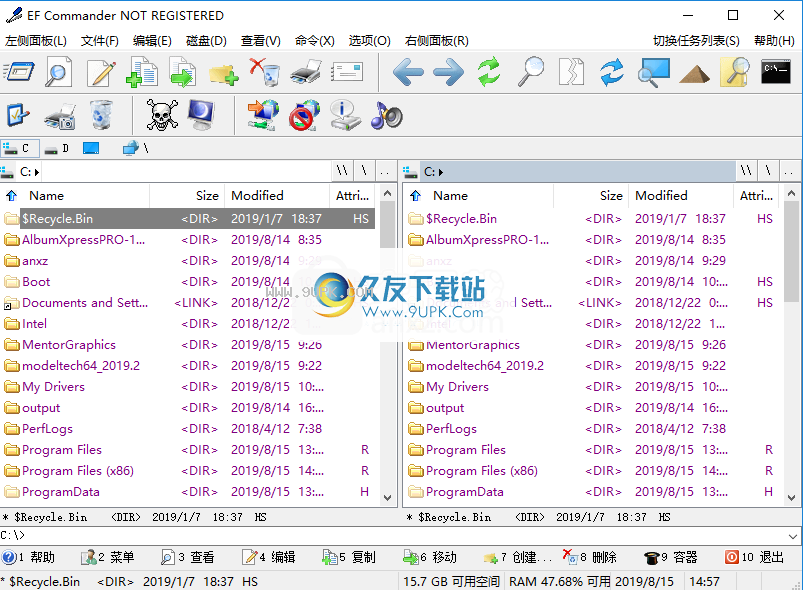The height and width of the screenshot is (590, 804).
Task: Click the F1 帮助 function key button
Action: 29,557
